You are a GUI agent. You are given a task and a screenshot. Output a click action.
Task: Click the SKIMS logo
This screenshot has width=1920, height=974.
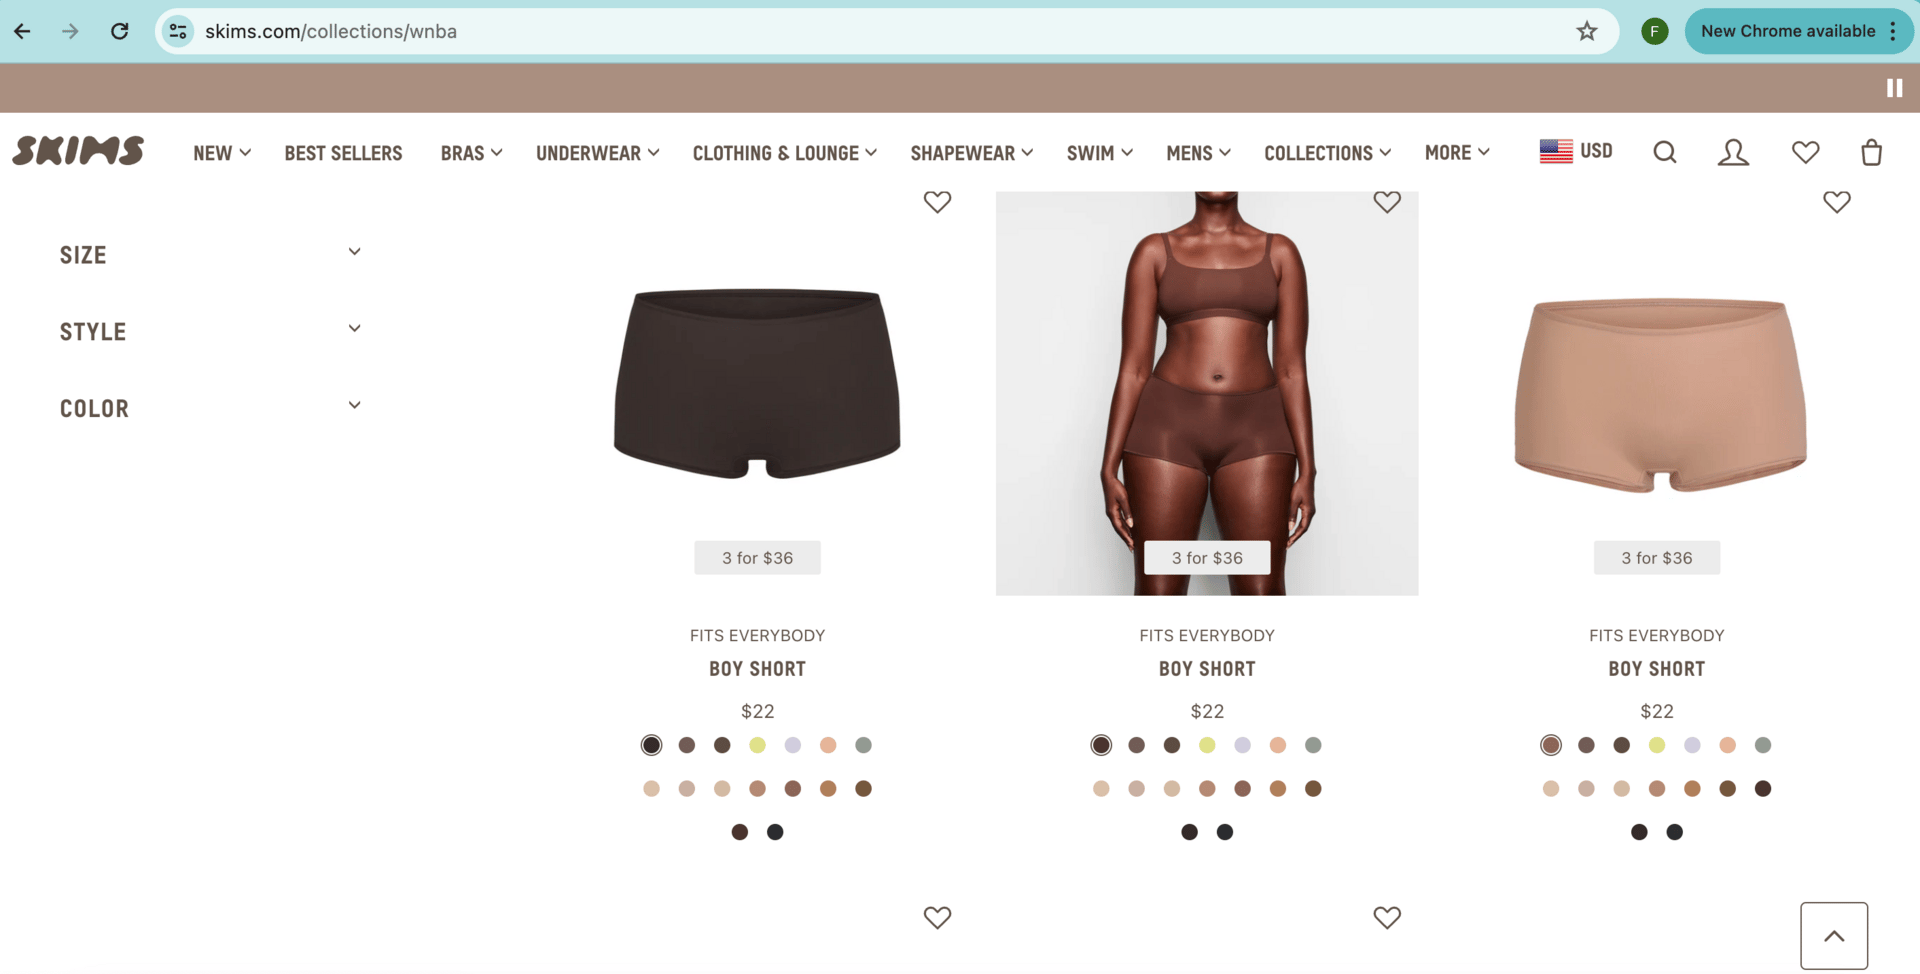78,151
